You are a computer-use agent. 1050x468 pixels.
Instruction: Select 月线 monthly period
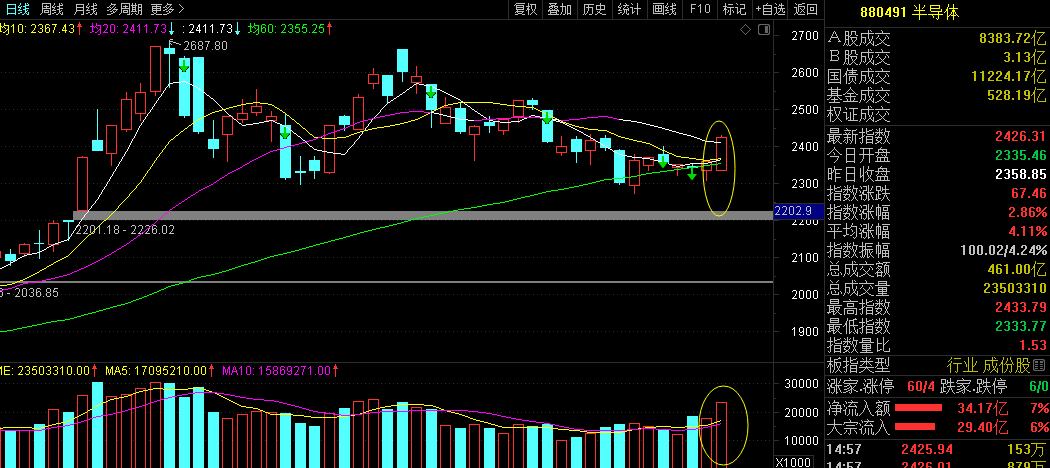pyautogui.click(x=85, y=9)
